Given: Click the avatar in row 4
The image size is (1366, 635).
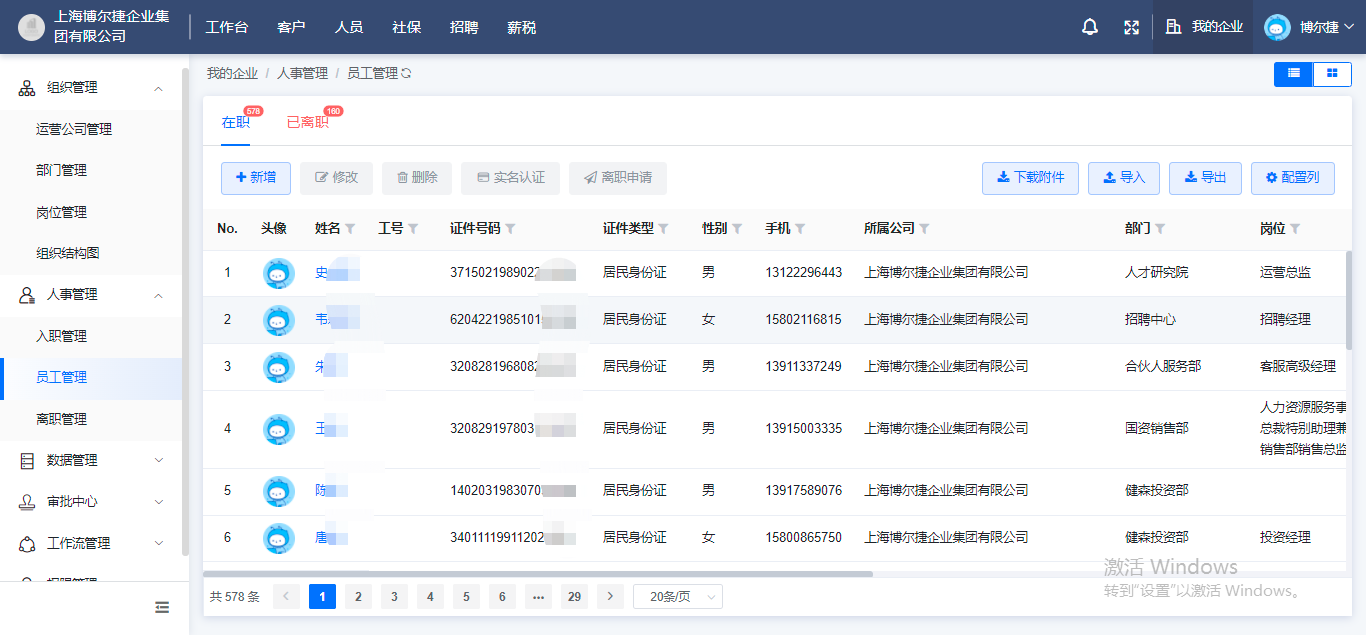Looking at the screenshot, I should tap(279, 429).
